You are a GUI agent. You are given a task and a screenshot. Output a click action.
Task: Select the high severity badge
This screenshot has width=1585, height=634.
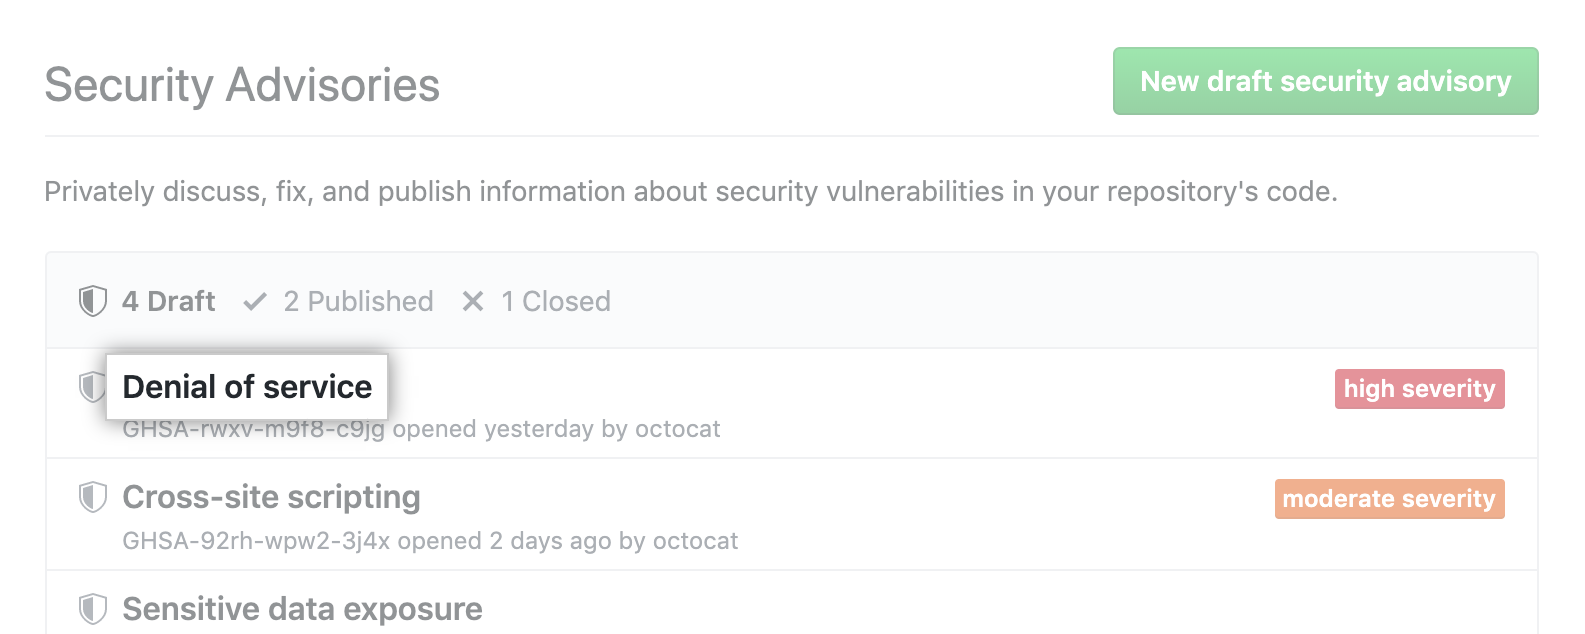click(x=1419, y=388)
